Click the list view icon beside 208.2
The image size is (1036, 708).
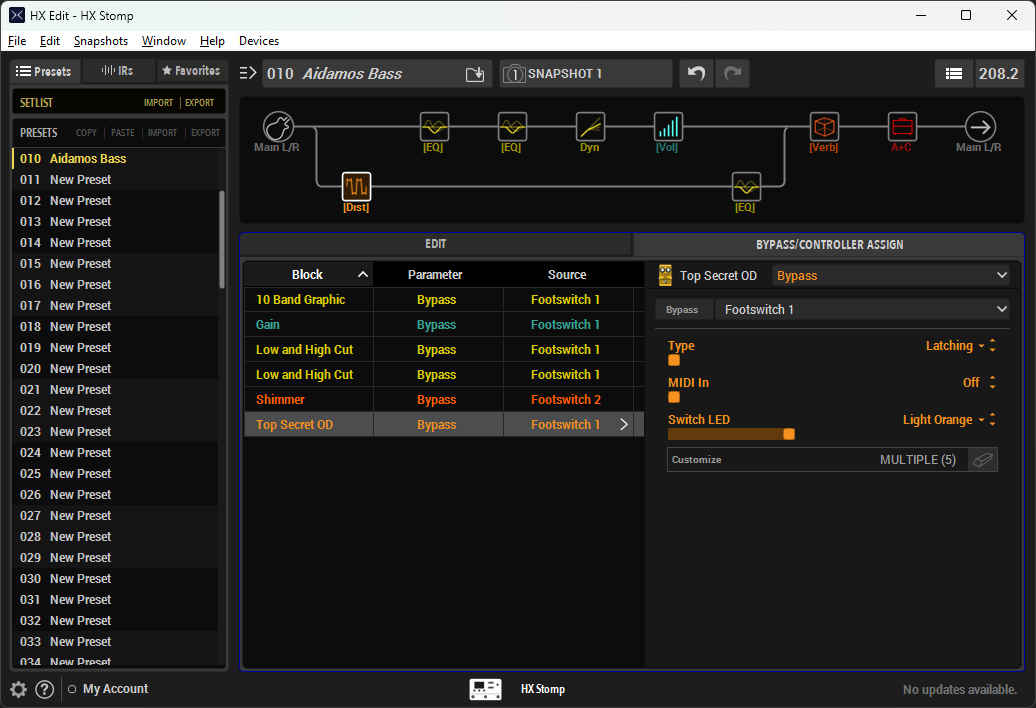coord(953,73)
